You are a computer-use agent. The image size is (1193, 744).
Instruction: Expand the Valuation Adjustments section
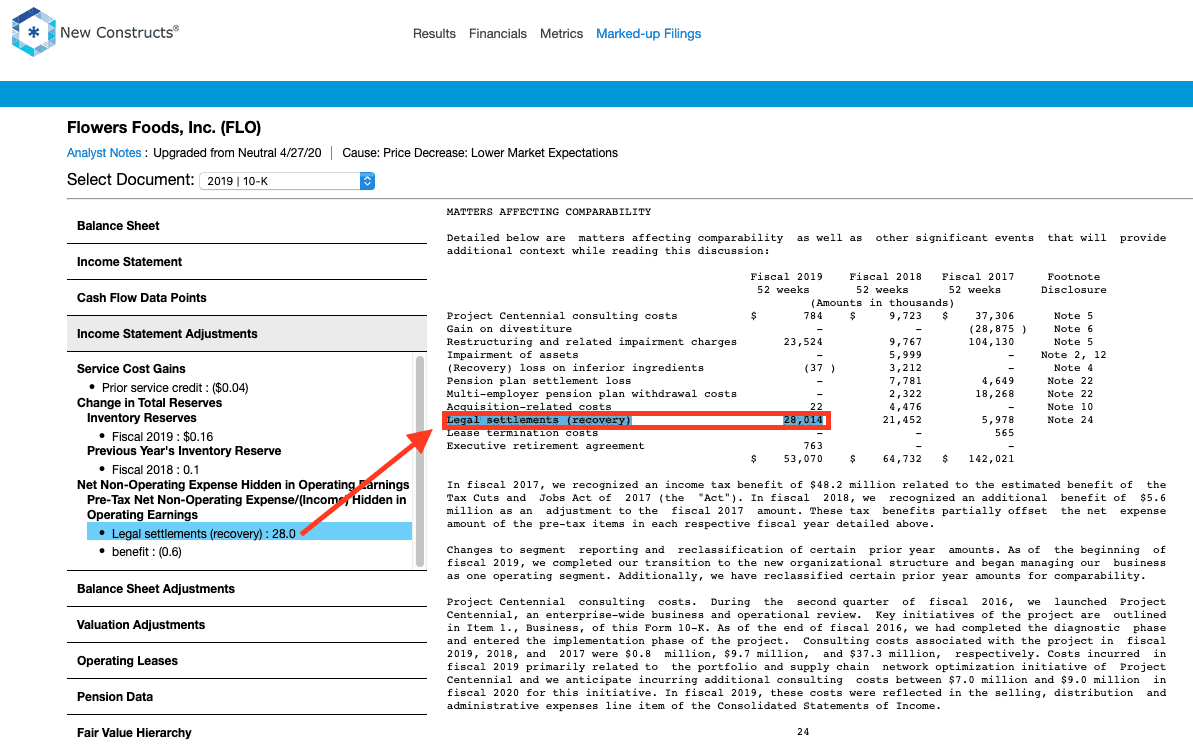(x=247, y=625)
